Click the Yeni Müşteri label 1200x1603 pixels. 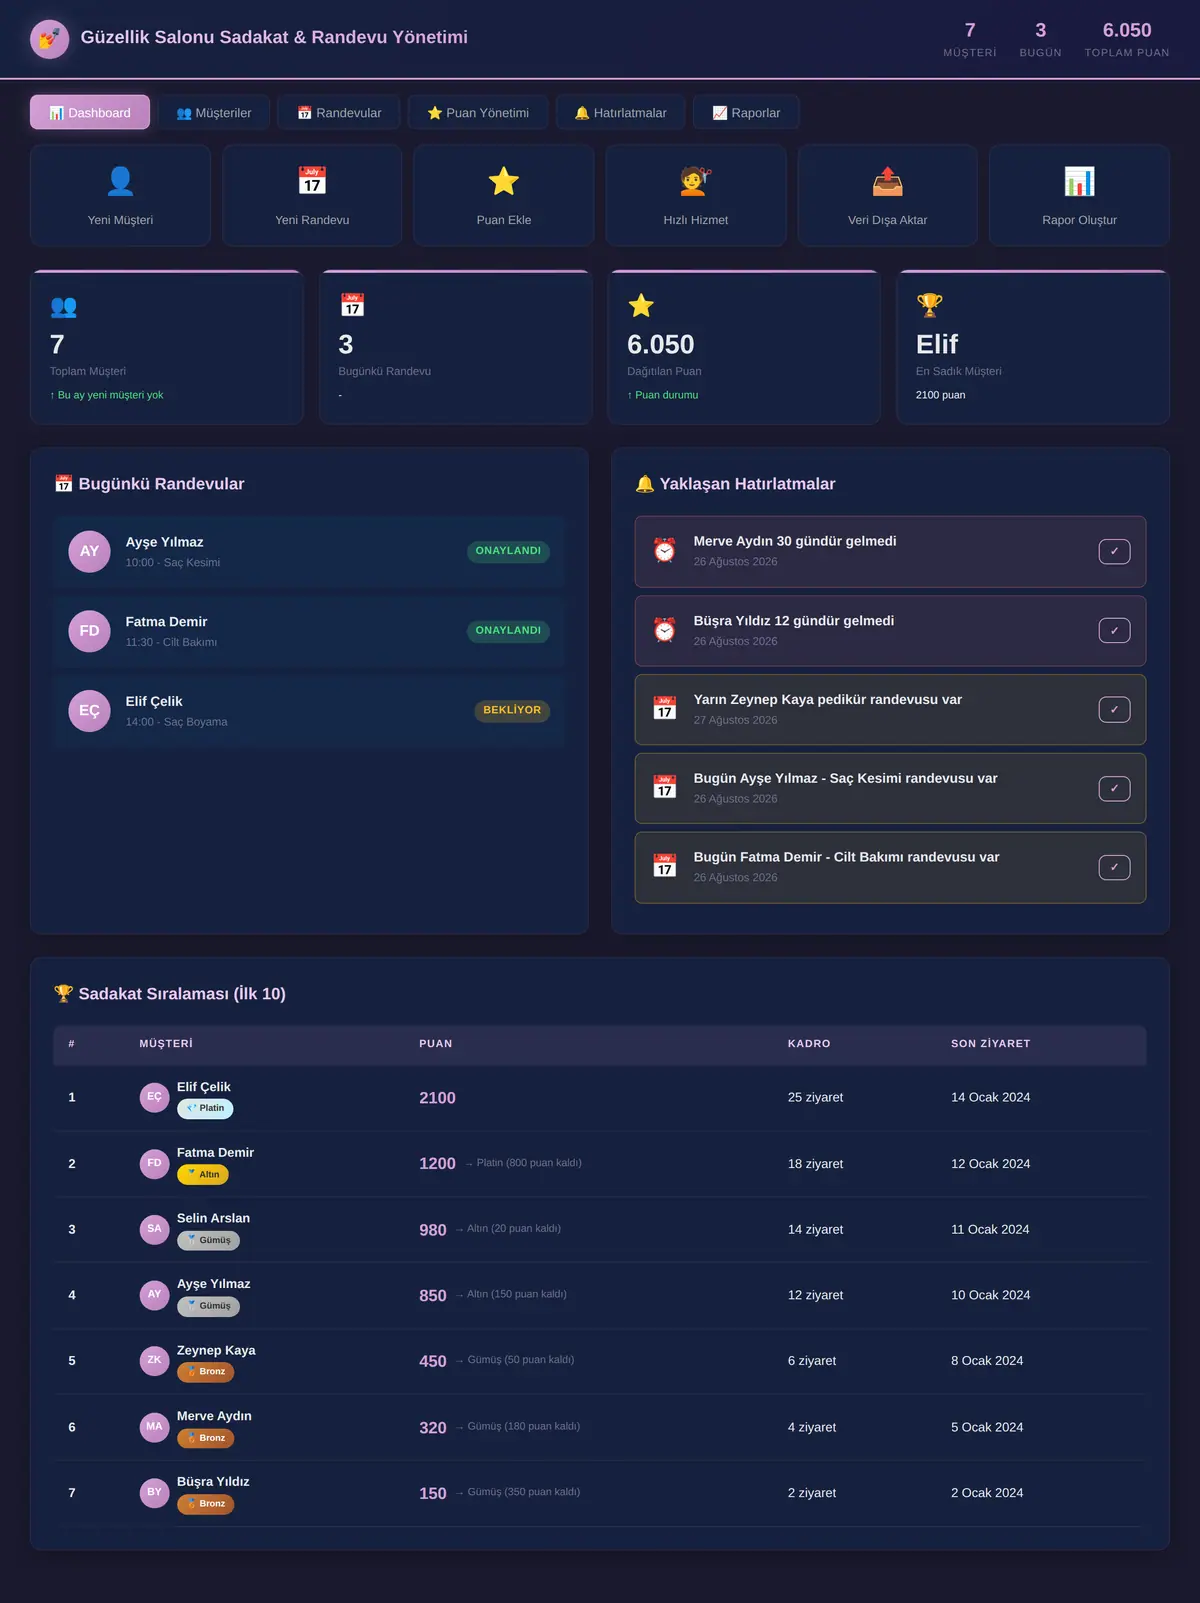tap(120, 220)
